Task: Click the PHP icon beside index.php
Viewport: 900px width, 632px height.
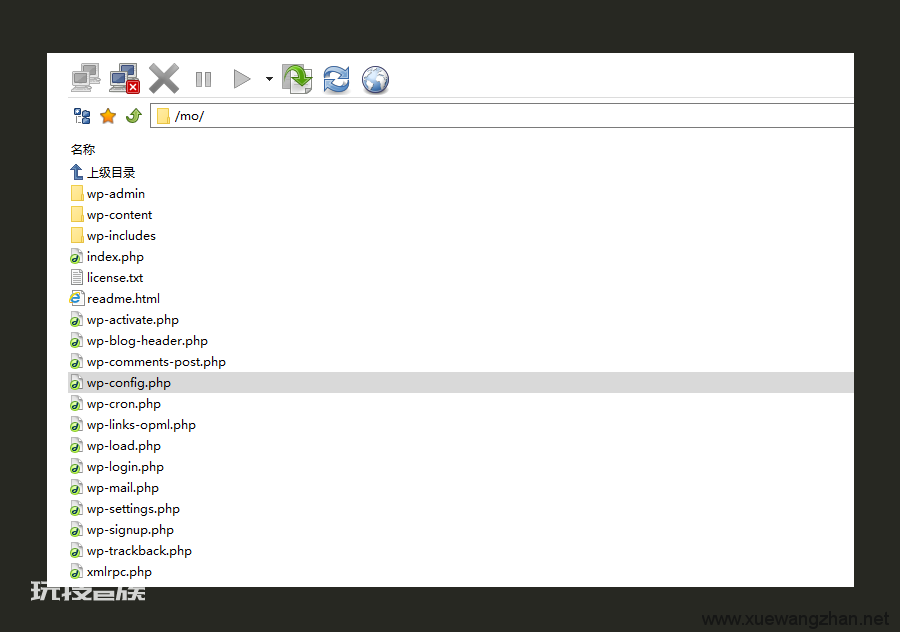Action: click(76, 257)
